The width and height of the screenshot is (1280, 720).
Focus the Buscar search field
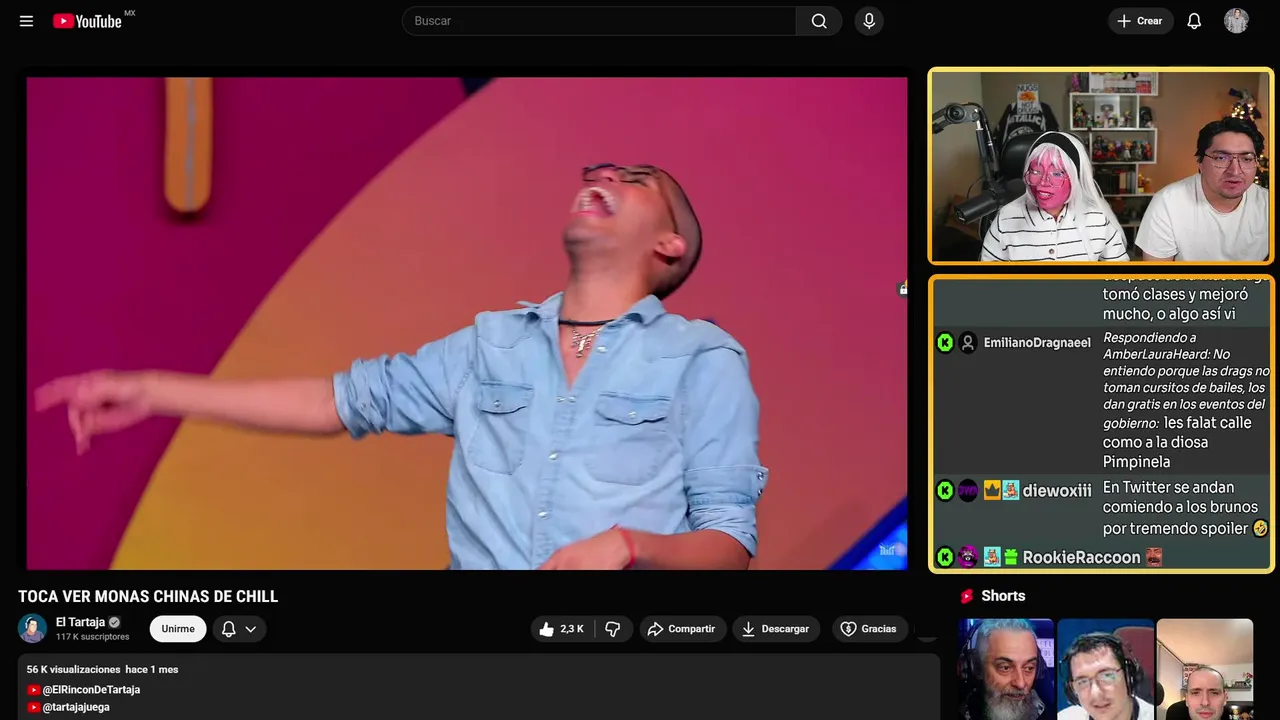(x=599, y=21)
